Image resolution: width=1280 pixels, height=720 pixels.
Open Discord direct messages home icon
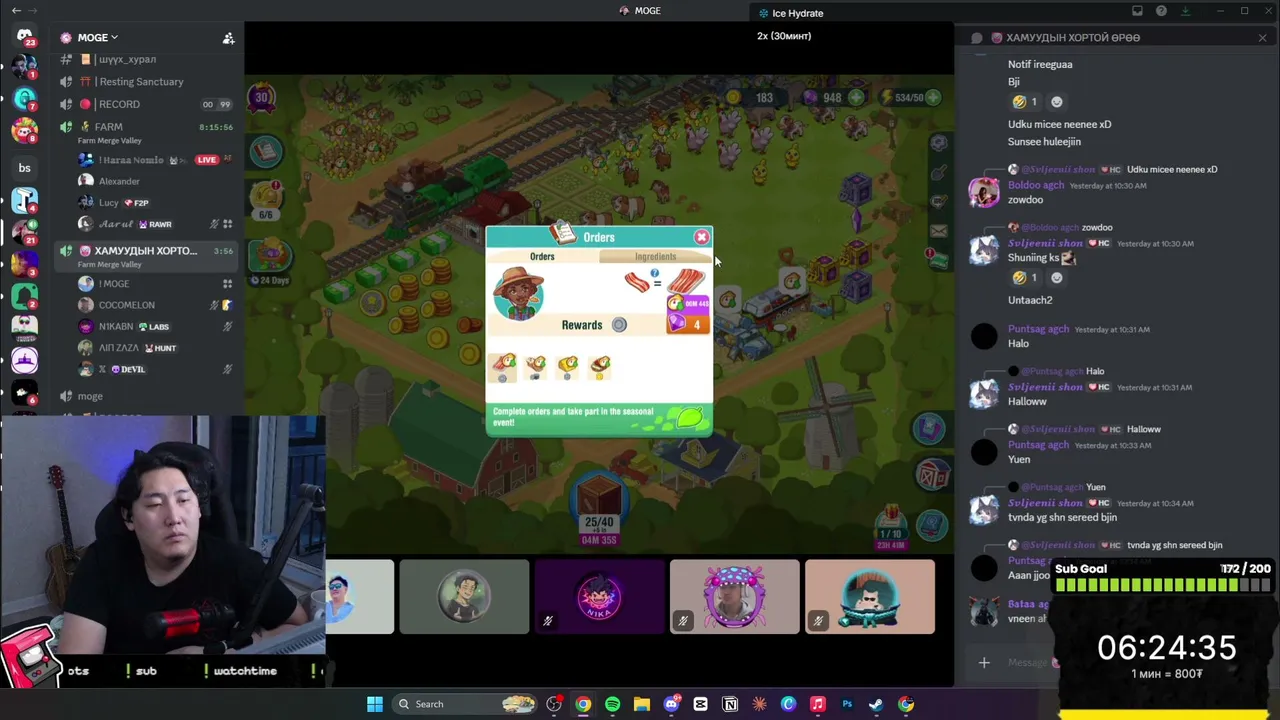point(24,37)
